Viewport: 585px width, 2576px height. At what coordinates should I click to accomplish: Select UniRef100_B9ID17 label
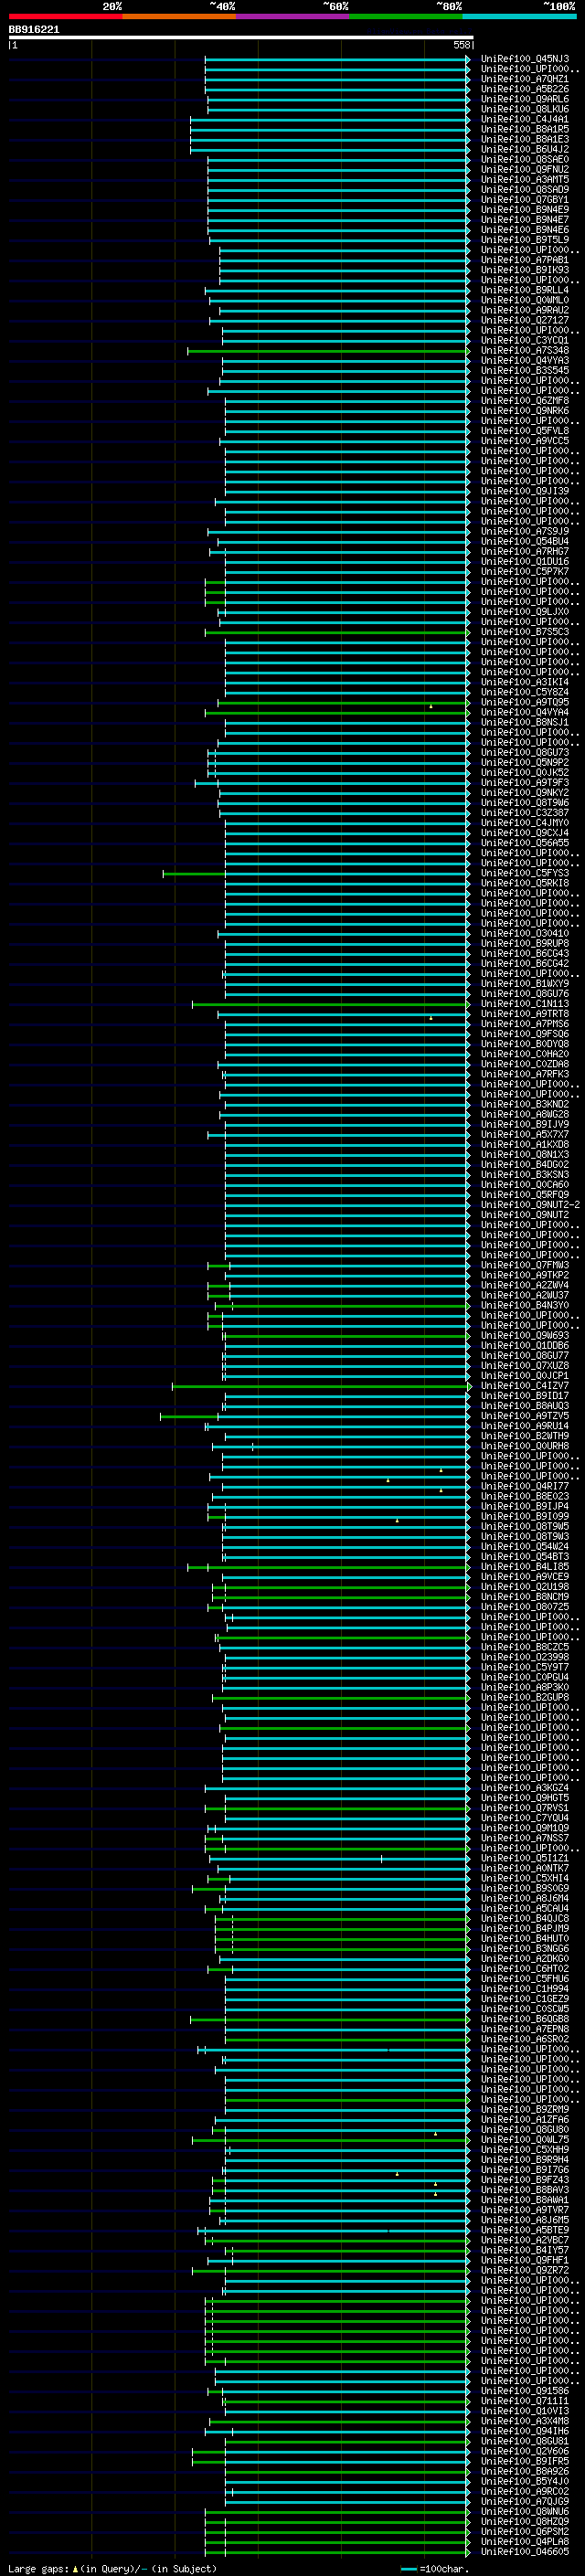[x=525, y=1396]
